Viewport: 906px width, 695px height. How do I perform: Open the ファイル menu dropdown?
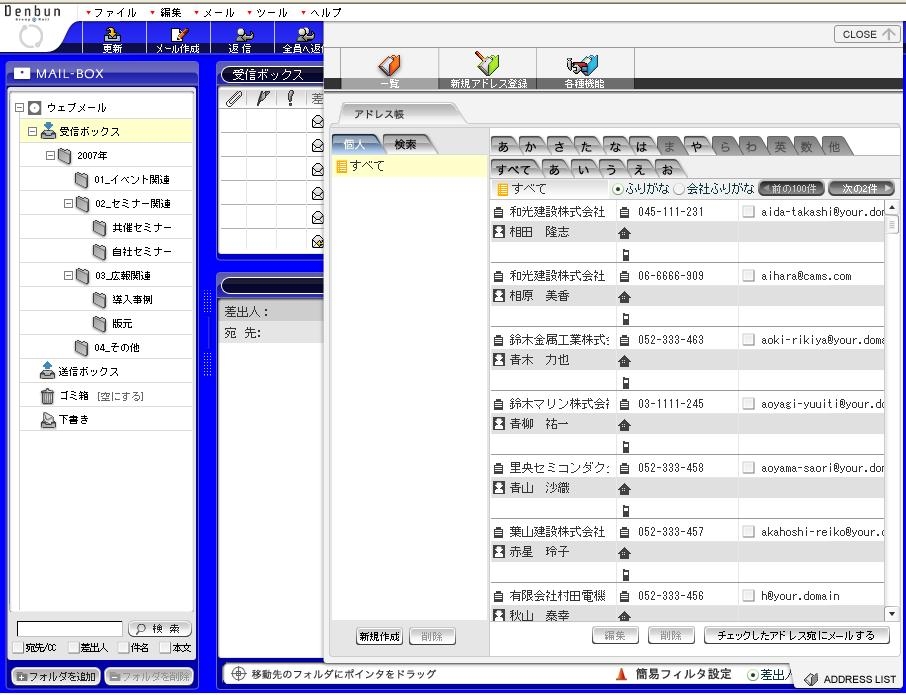111,12
